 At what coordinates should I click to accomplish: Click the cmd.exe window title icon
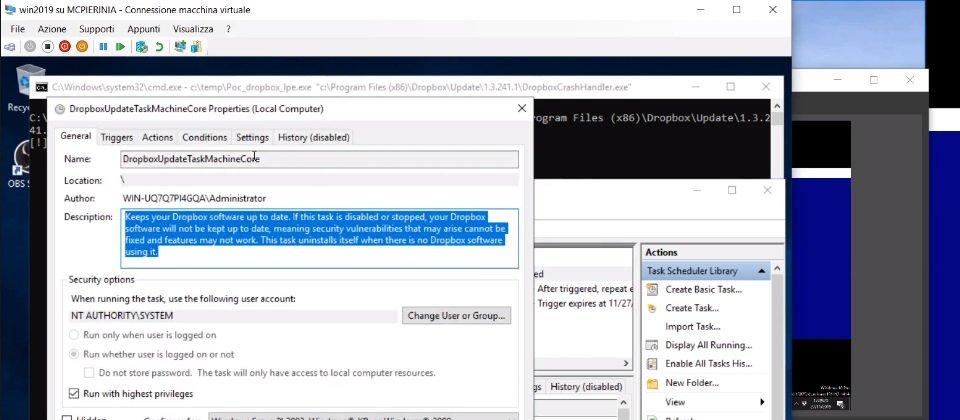click(41, 88)
